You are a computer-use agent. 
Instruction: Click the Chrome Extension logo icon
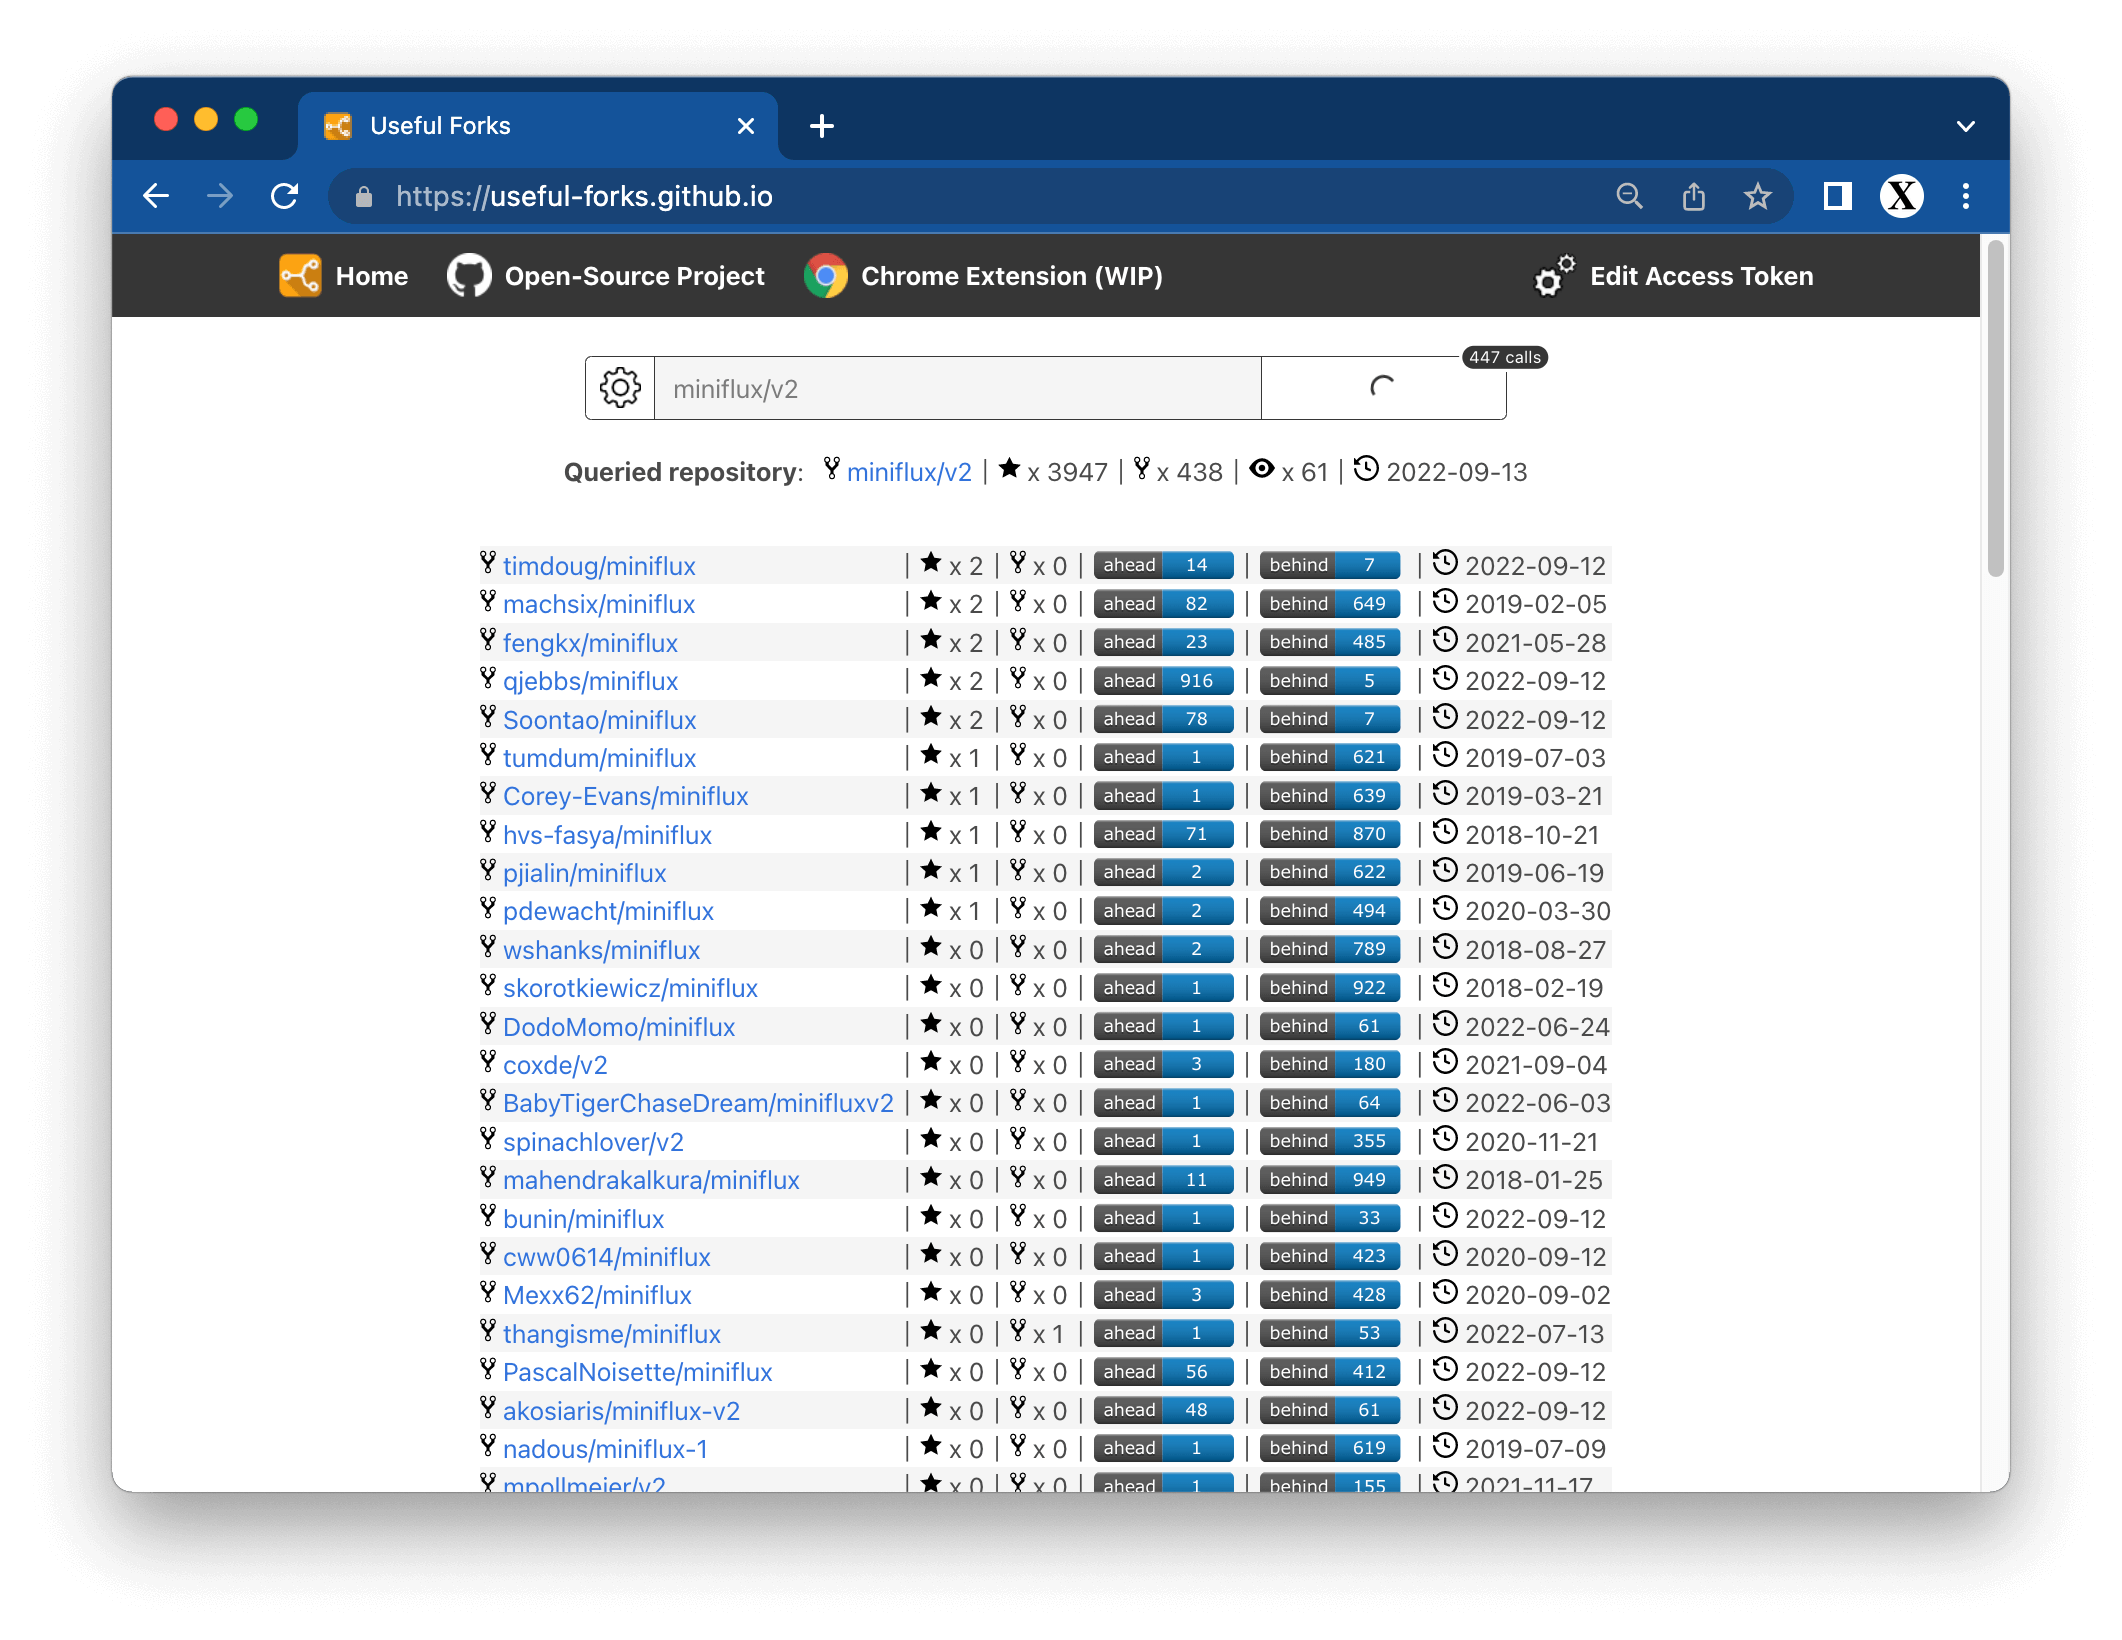[x=826, y=276]
